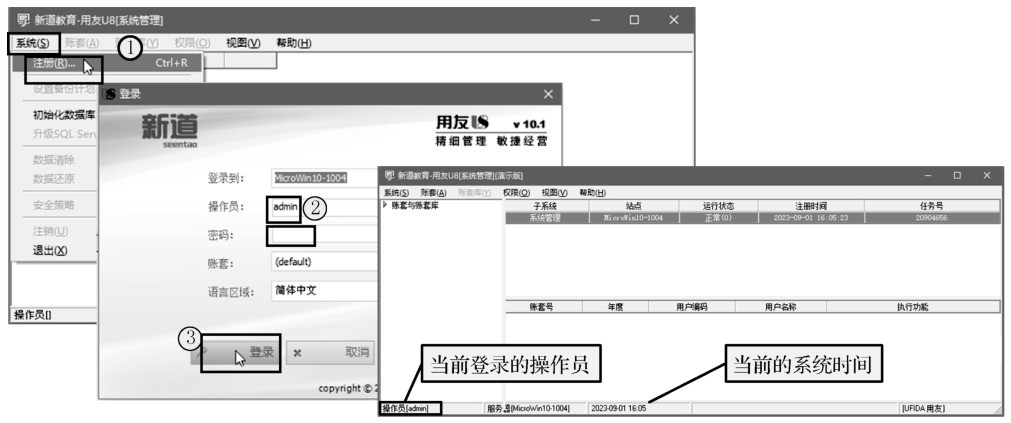
Task: Open 视图(V) menu in back window
Action: pyautogui.click(x=243, y=43)
